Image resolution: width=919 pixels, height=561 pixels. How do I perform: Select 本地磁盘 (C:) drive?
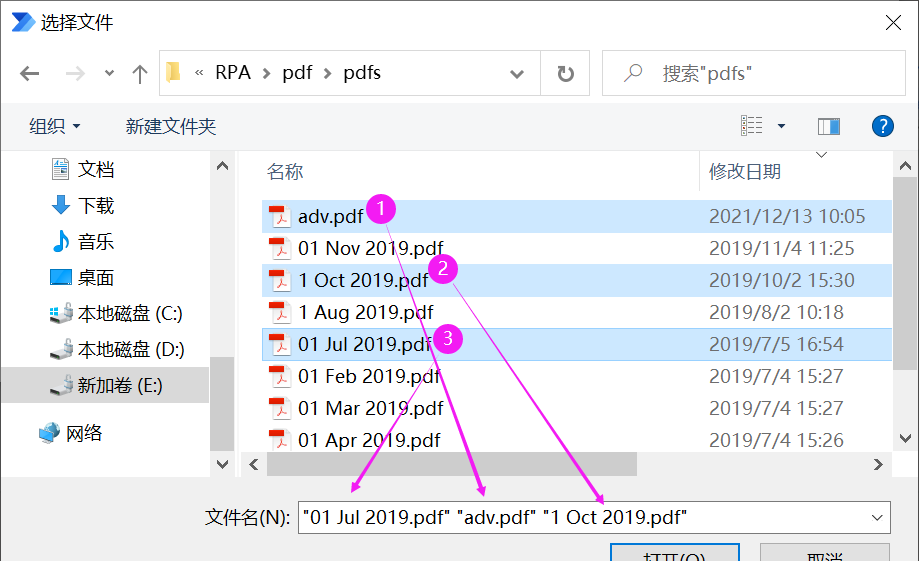pyautogui.click(x=130, y=314)
